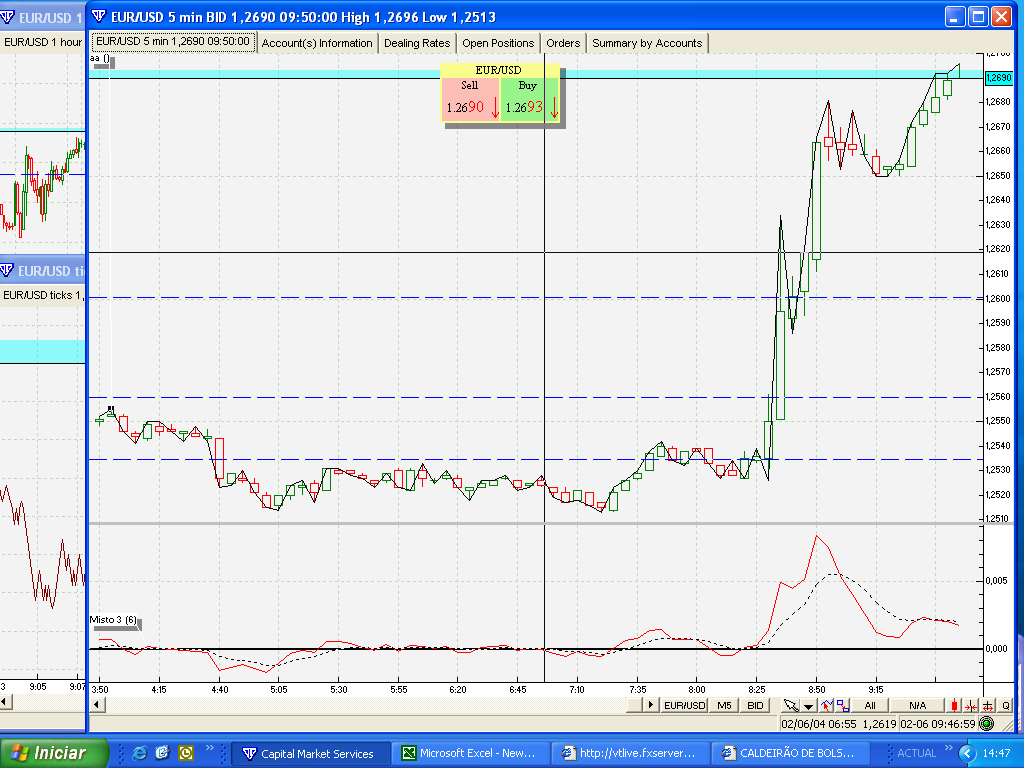Click the green connection status indicator
The image size is (1024, 768).
987,724
